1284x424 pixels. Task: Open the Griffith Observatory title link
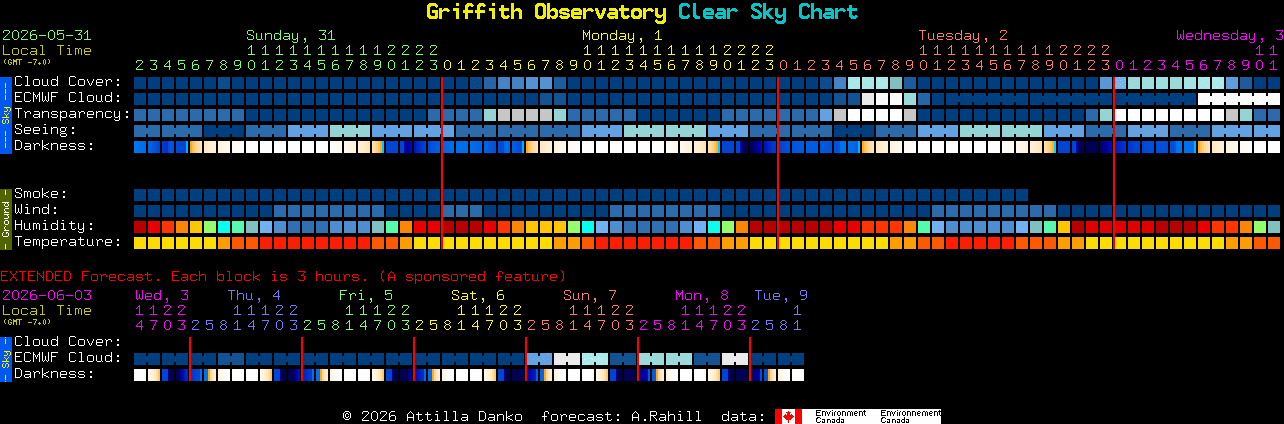pyautogui.click(x=546, y=12)
